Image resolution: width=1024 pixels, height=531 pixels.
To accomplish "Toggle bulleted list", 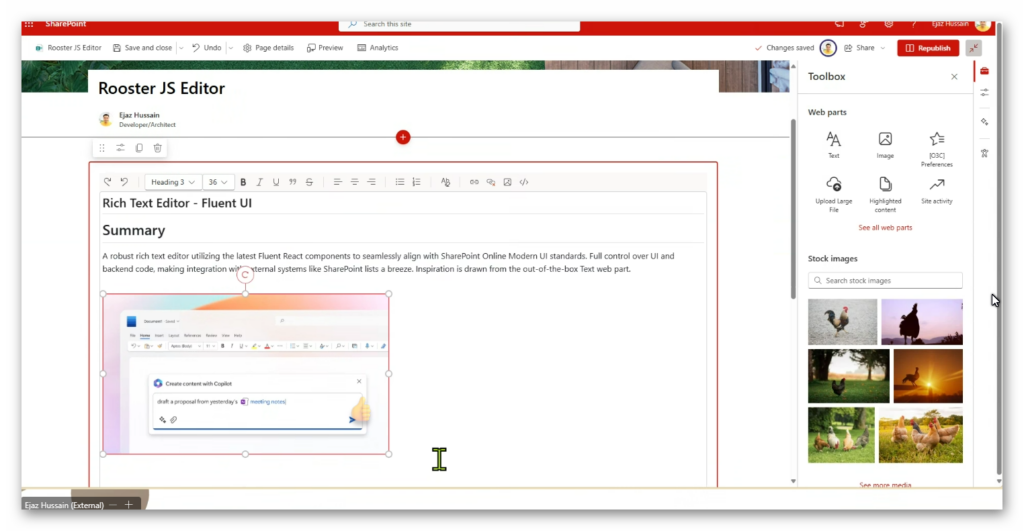I will 400,182.
